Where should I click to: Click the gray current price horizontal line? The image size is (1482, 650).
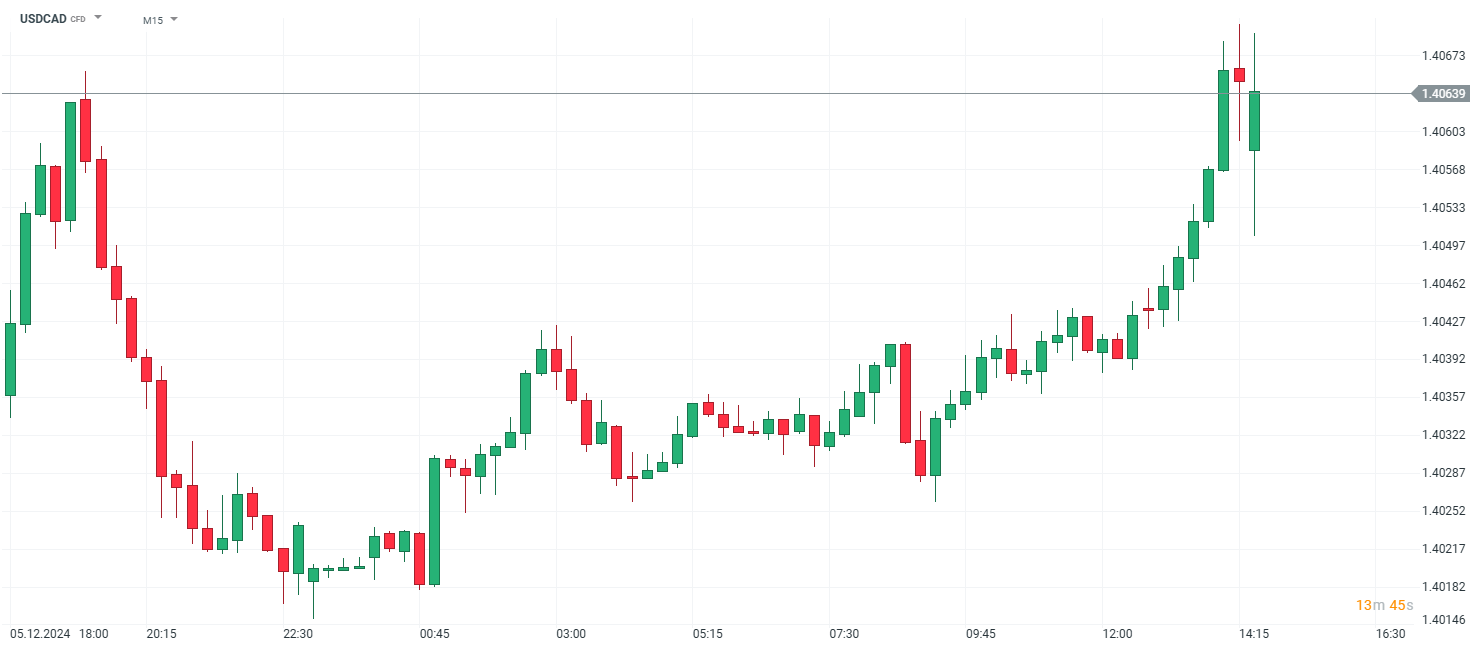coord(700,94)
